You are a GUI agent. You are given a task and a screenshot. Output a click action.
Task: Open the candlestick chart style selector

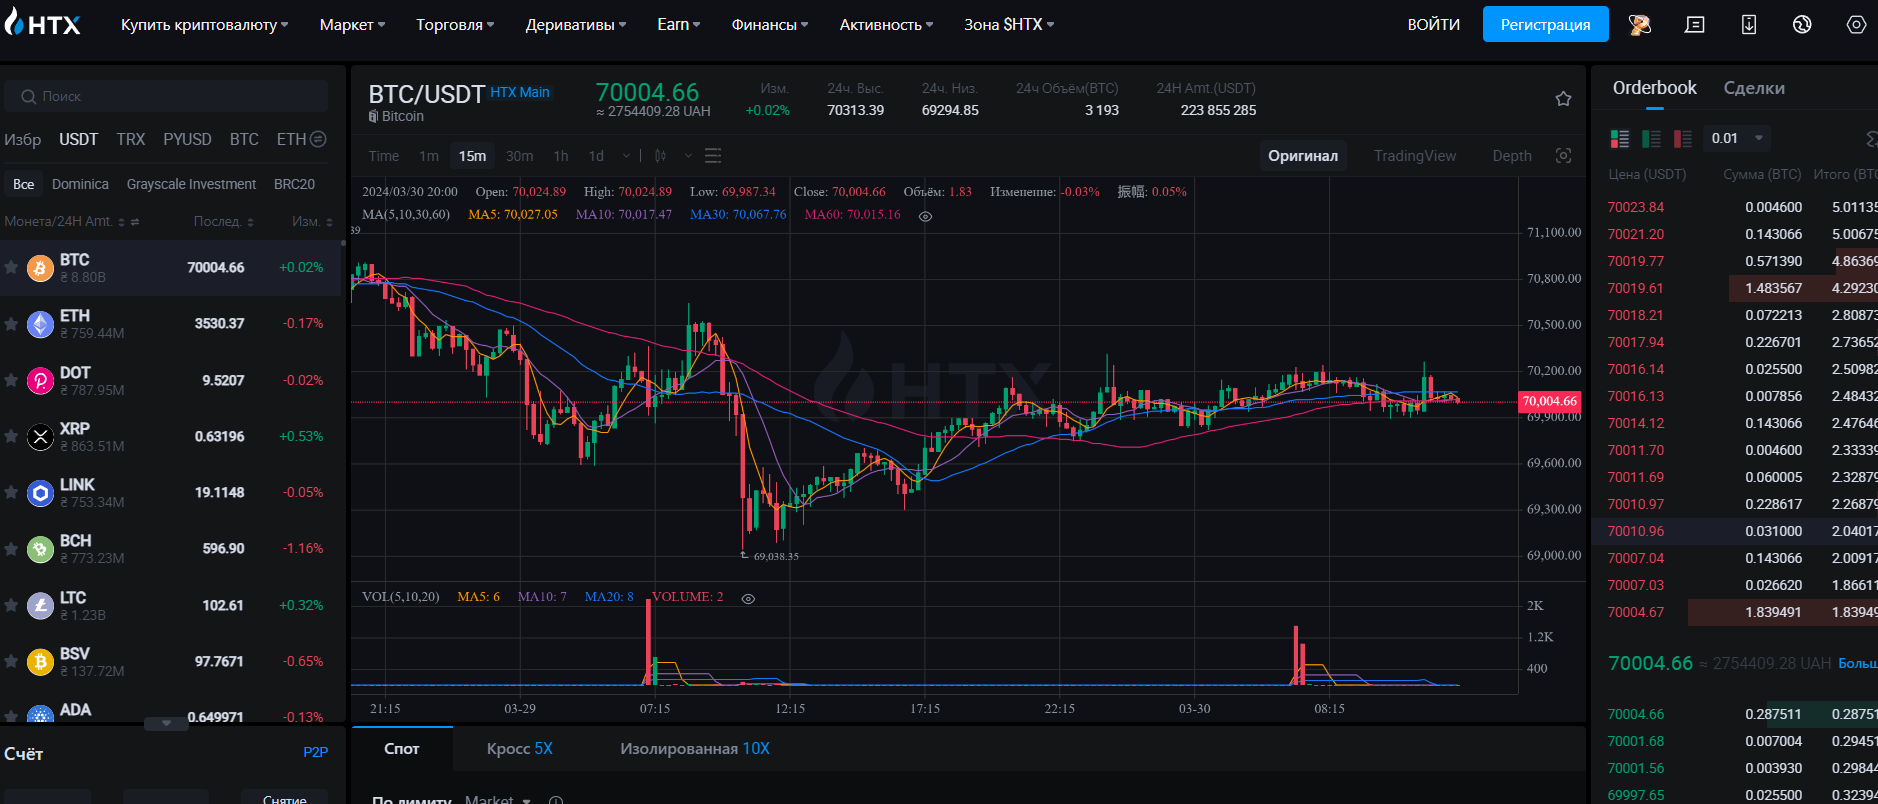pyautogui.click(x=661, y=156)
